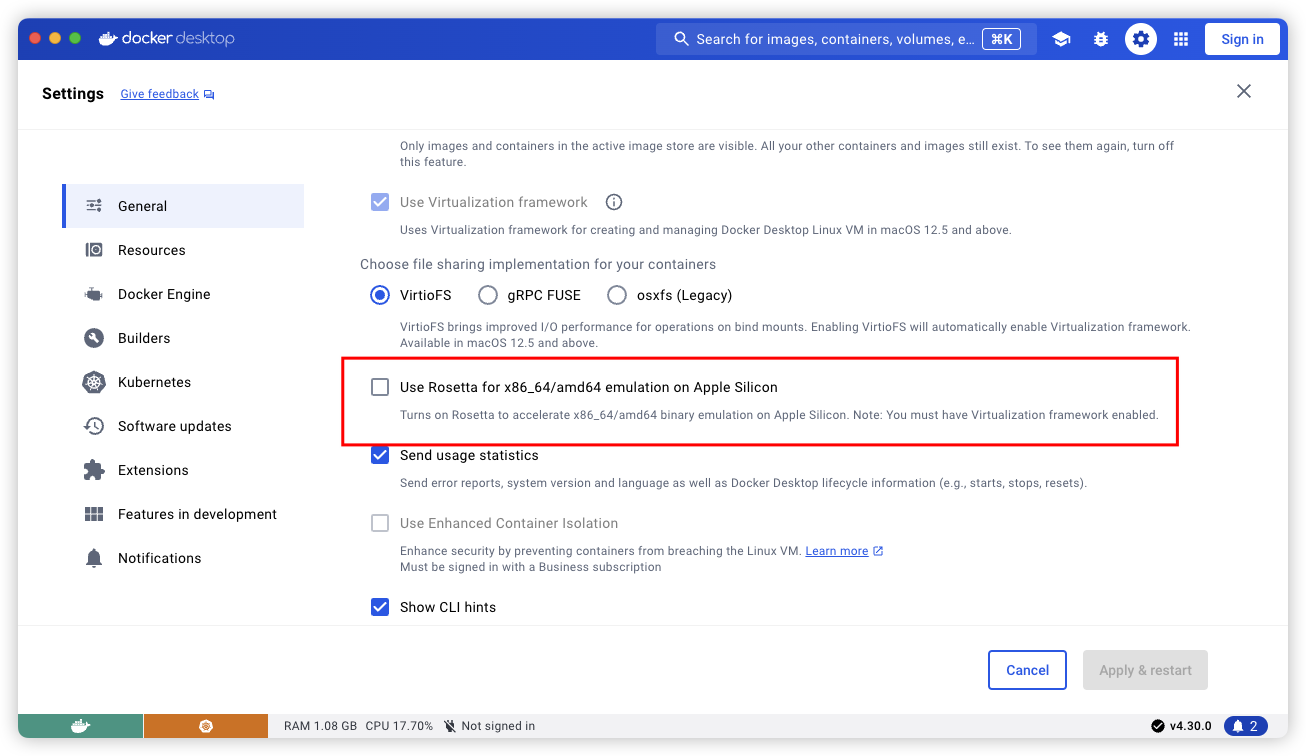Open the Learning center graduation cap icon
The width and height of the screenshot is (1306, 756).
(x=1061, y=39)
